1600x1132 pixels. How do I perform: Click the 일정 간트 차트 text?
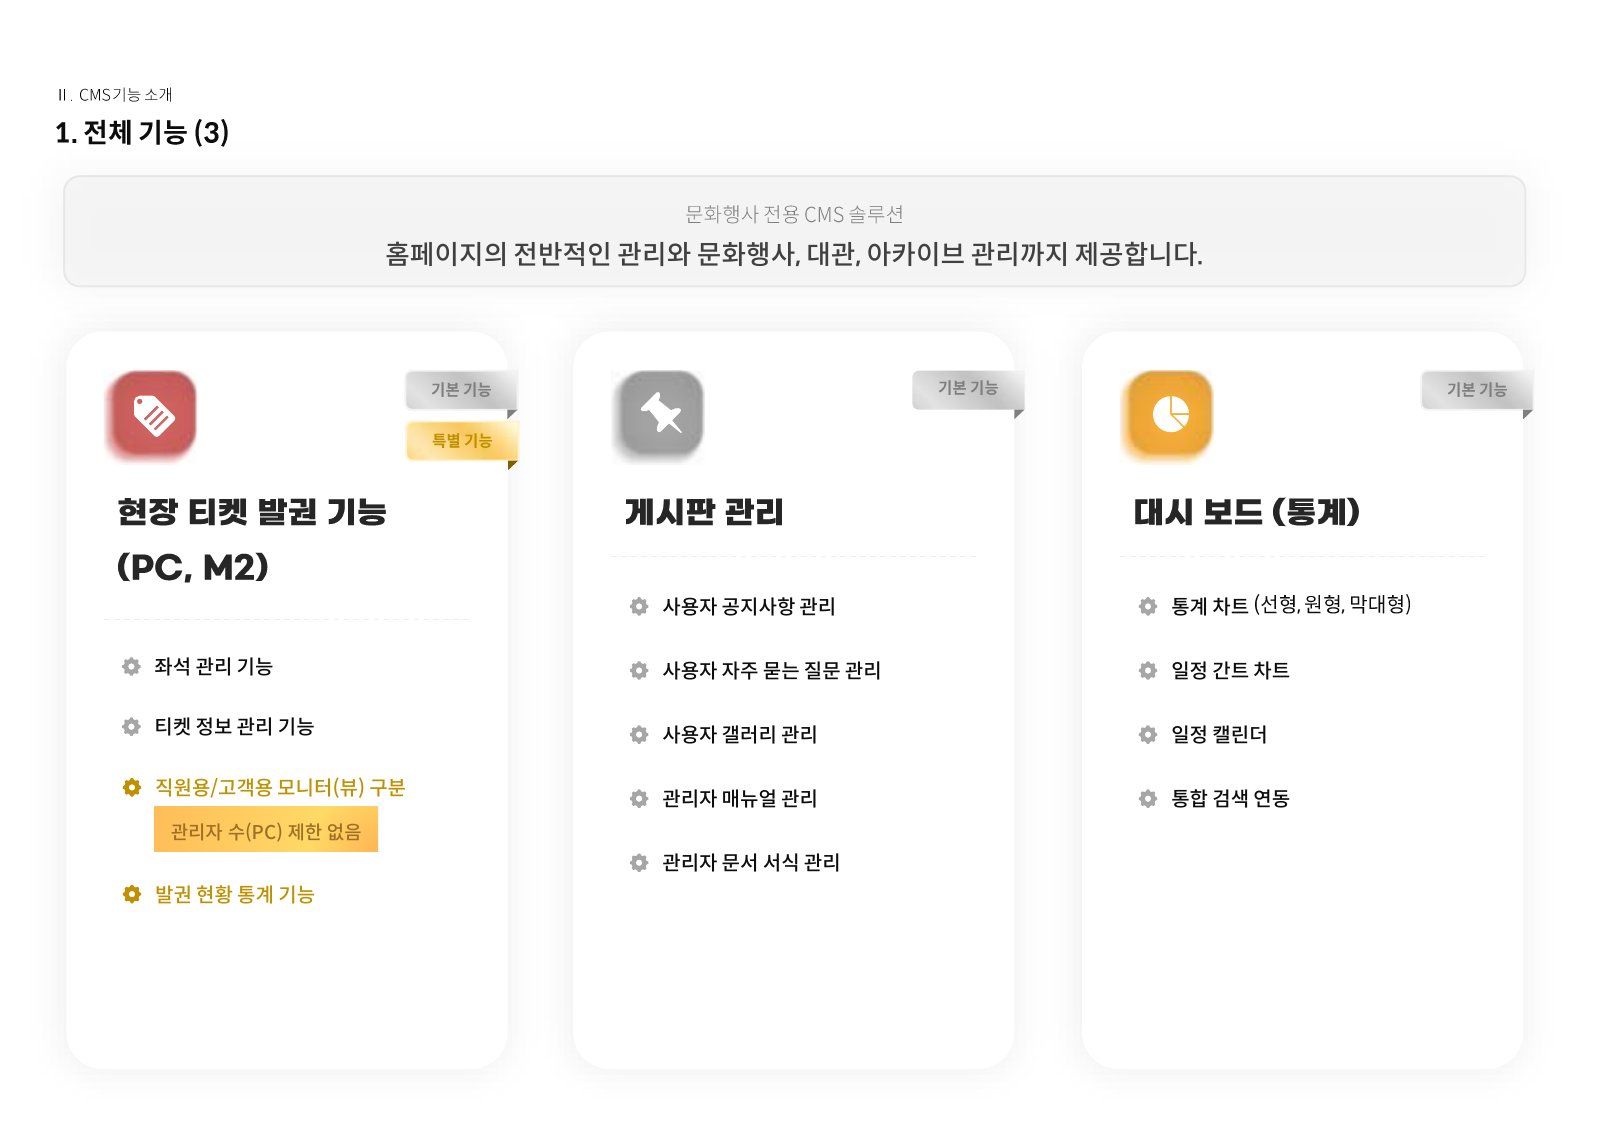[1230, 670]
